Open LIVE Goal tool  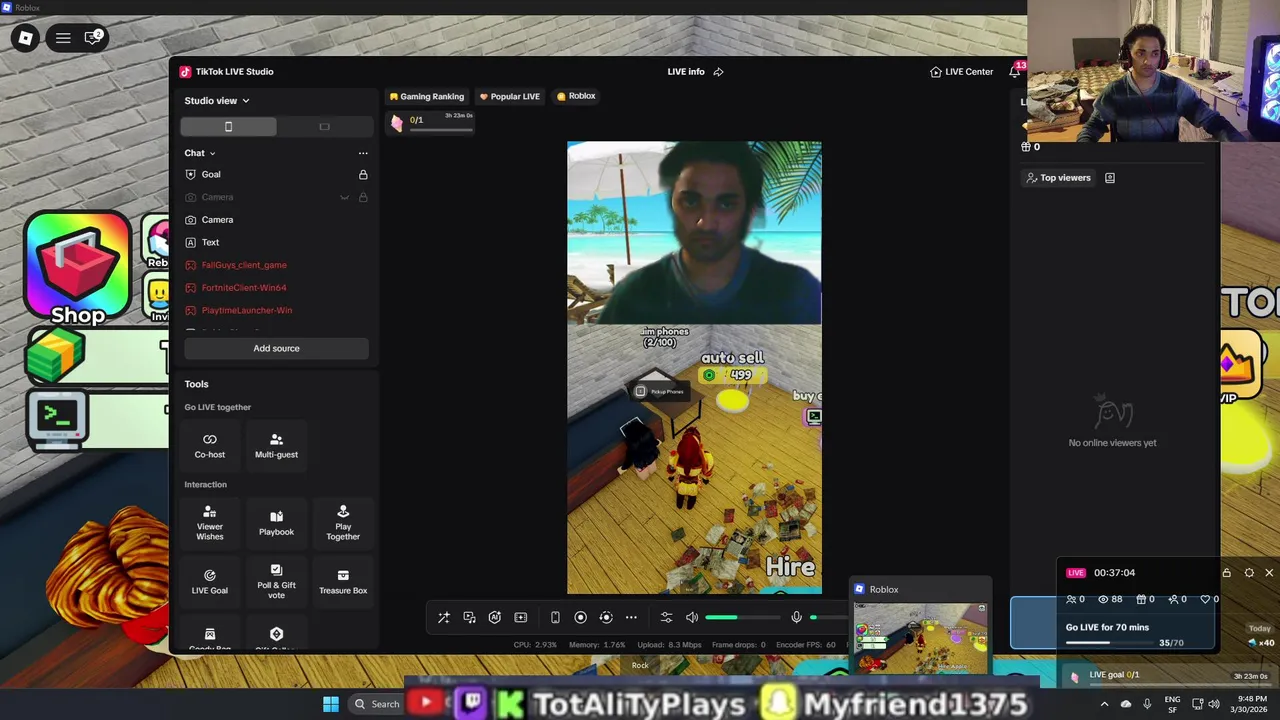(x=210, y=582)
